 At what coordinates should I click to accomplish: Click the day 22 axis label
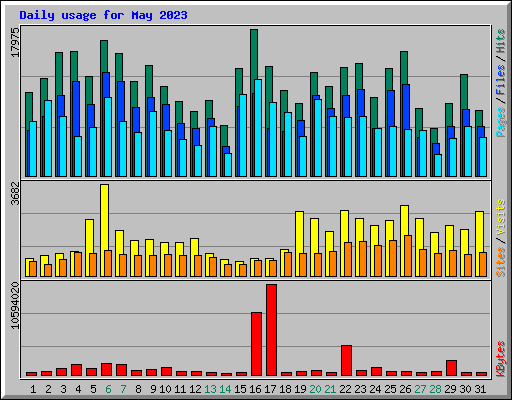tap(345, 389)
